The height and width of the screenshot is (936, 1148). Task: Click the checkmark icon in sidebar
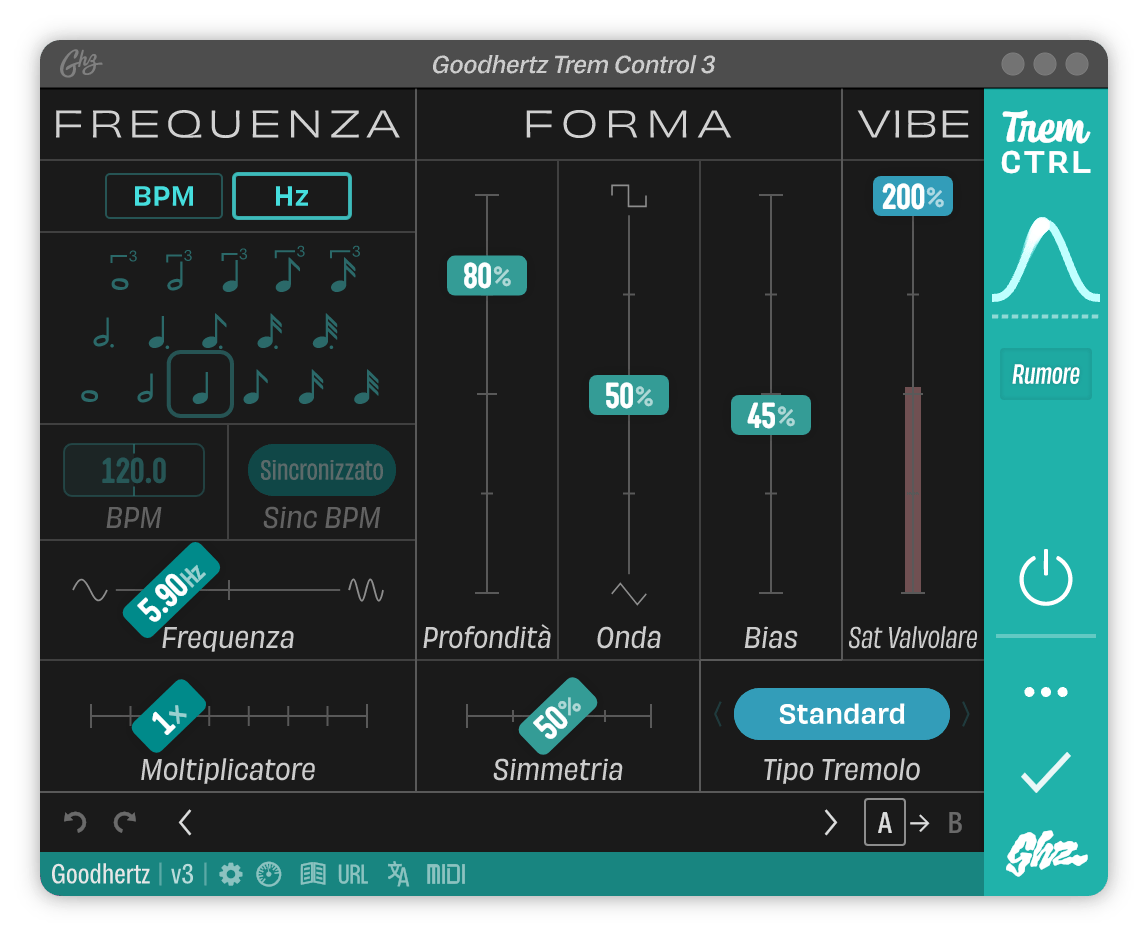(1046, 772)
